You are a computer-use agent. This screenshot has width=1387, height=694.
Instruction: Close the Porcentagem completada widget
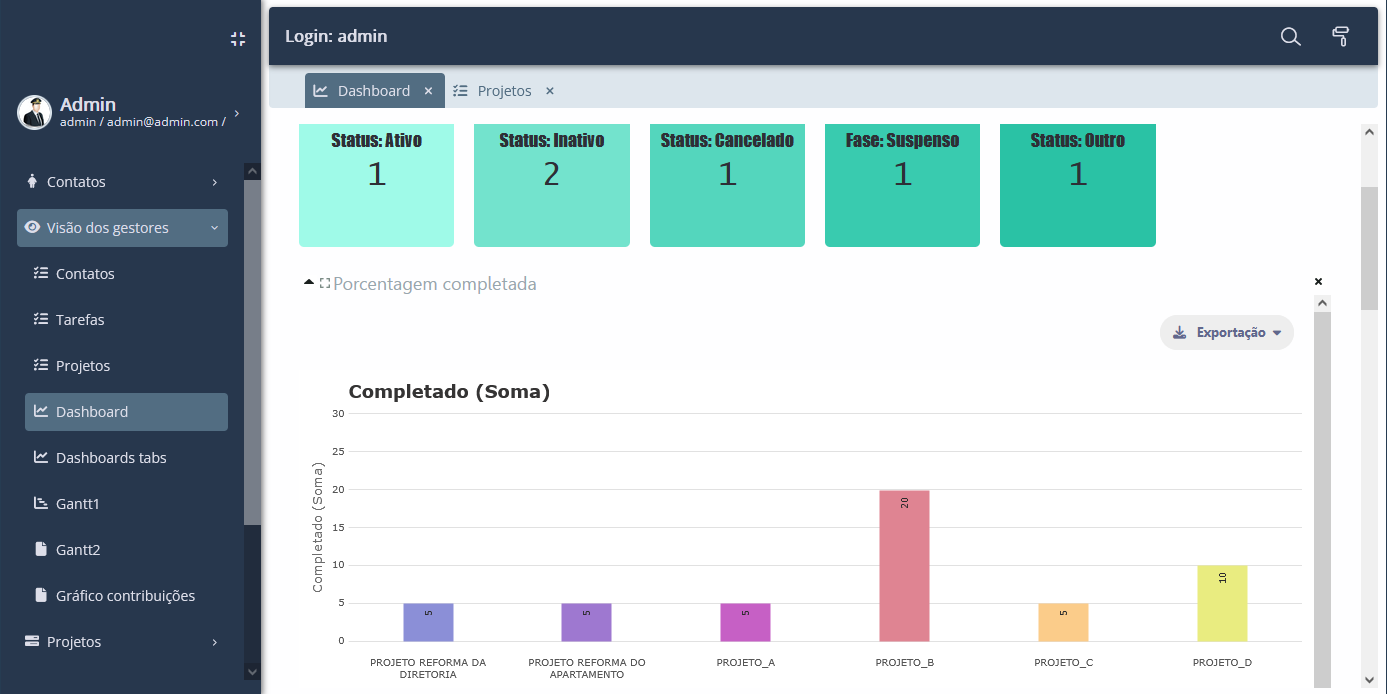(1318, 282)
